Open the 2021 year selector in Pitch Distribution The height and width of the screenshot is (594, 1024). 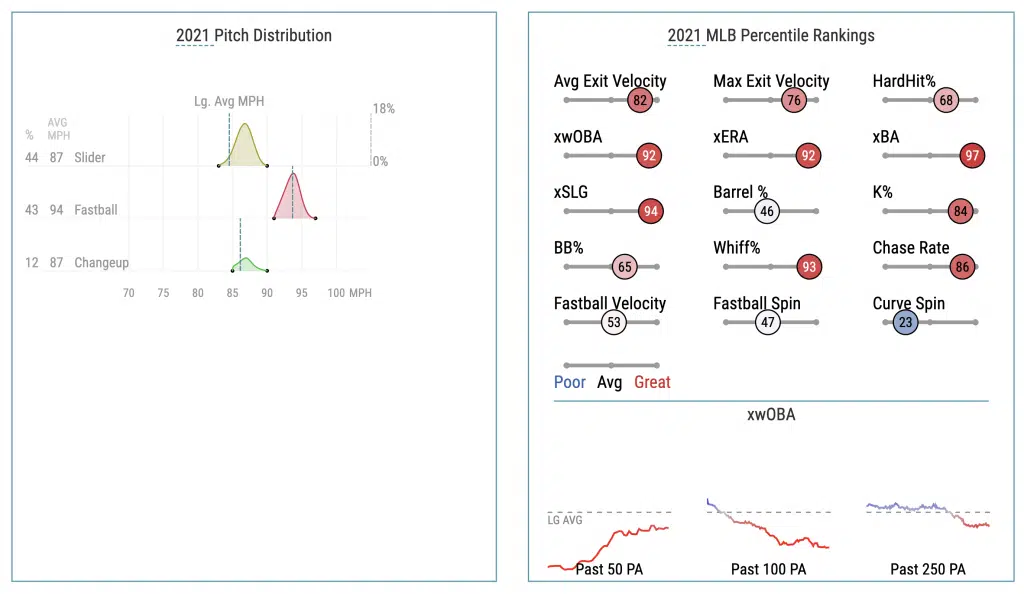(x=193, y=36)
